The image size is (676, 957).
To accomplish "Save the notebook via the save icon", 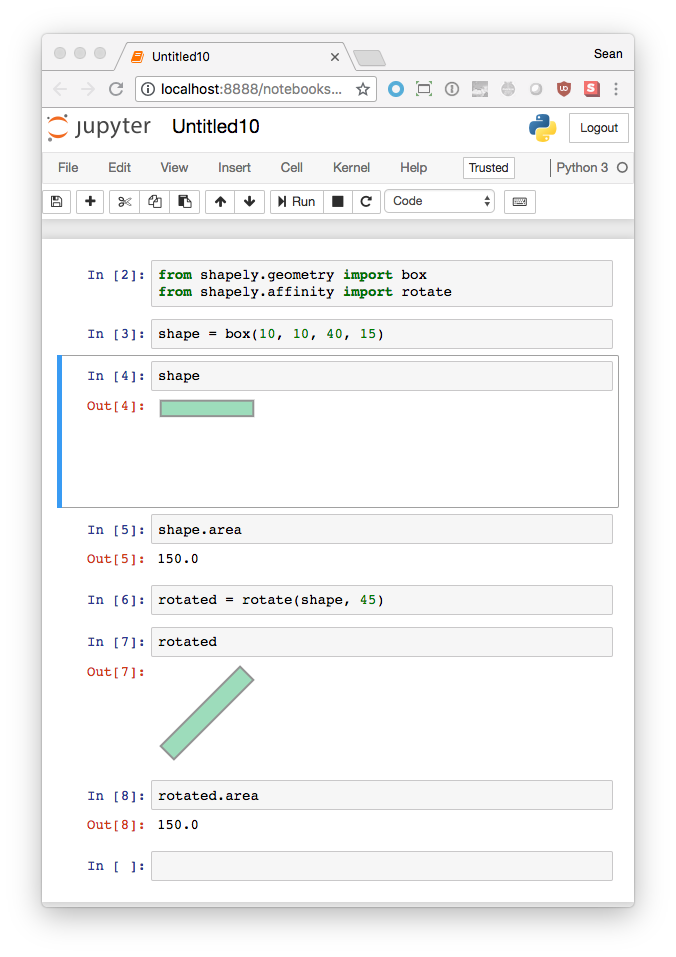I will [x=56, y=201].
